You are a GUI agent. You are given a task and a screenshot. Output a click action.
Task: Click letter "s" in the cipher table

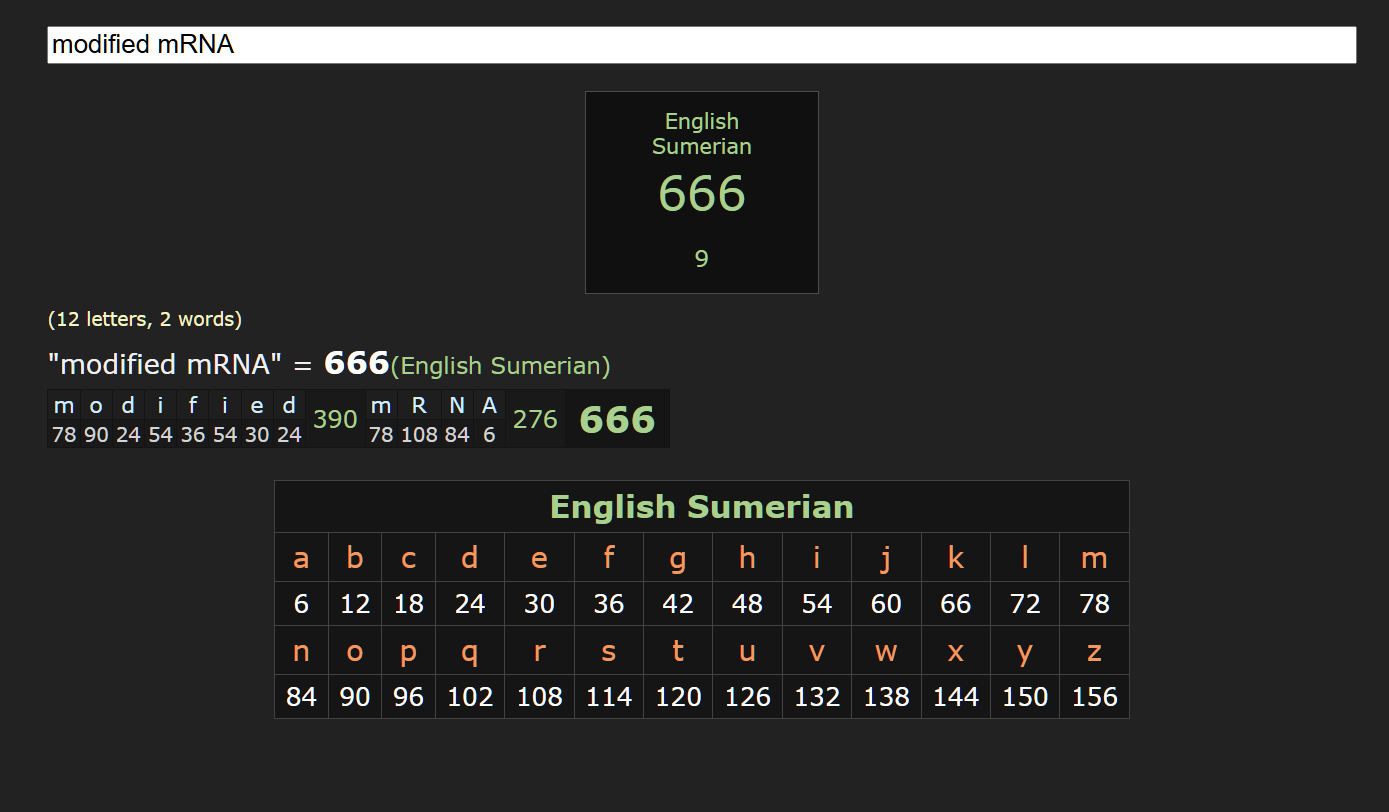click(x=609, y=651)
